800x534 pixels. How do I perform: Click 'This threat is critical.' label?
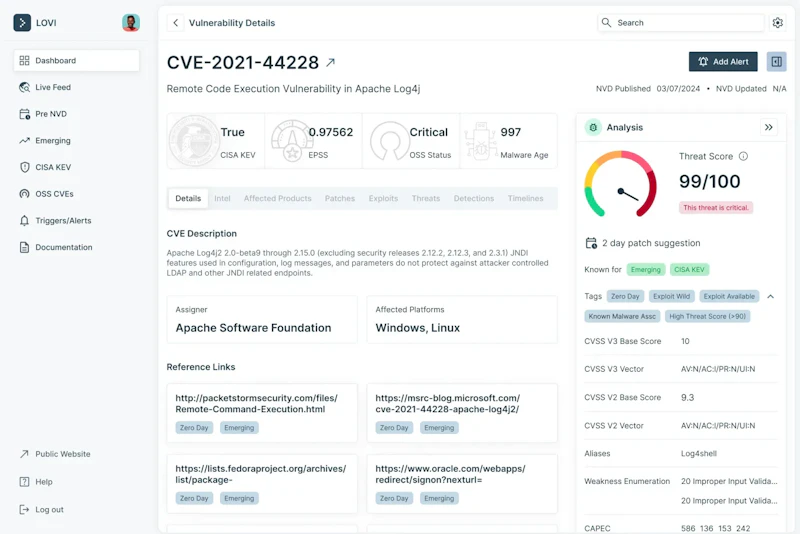click(716, 208)
